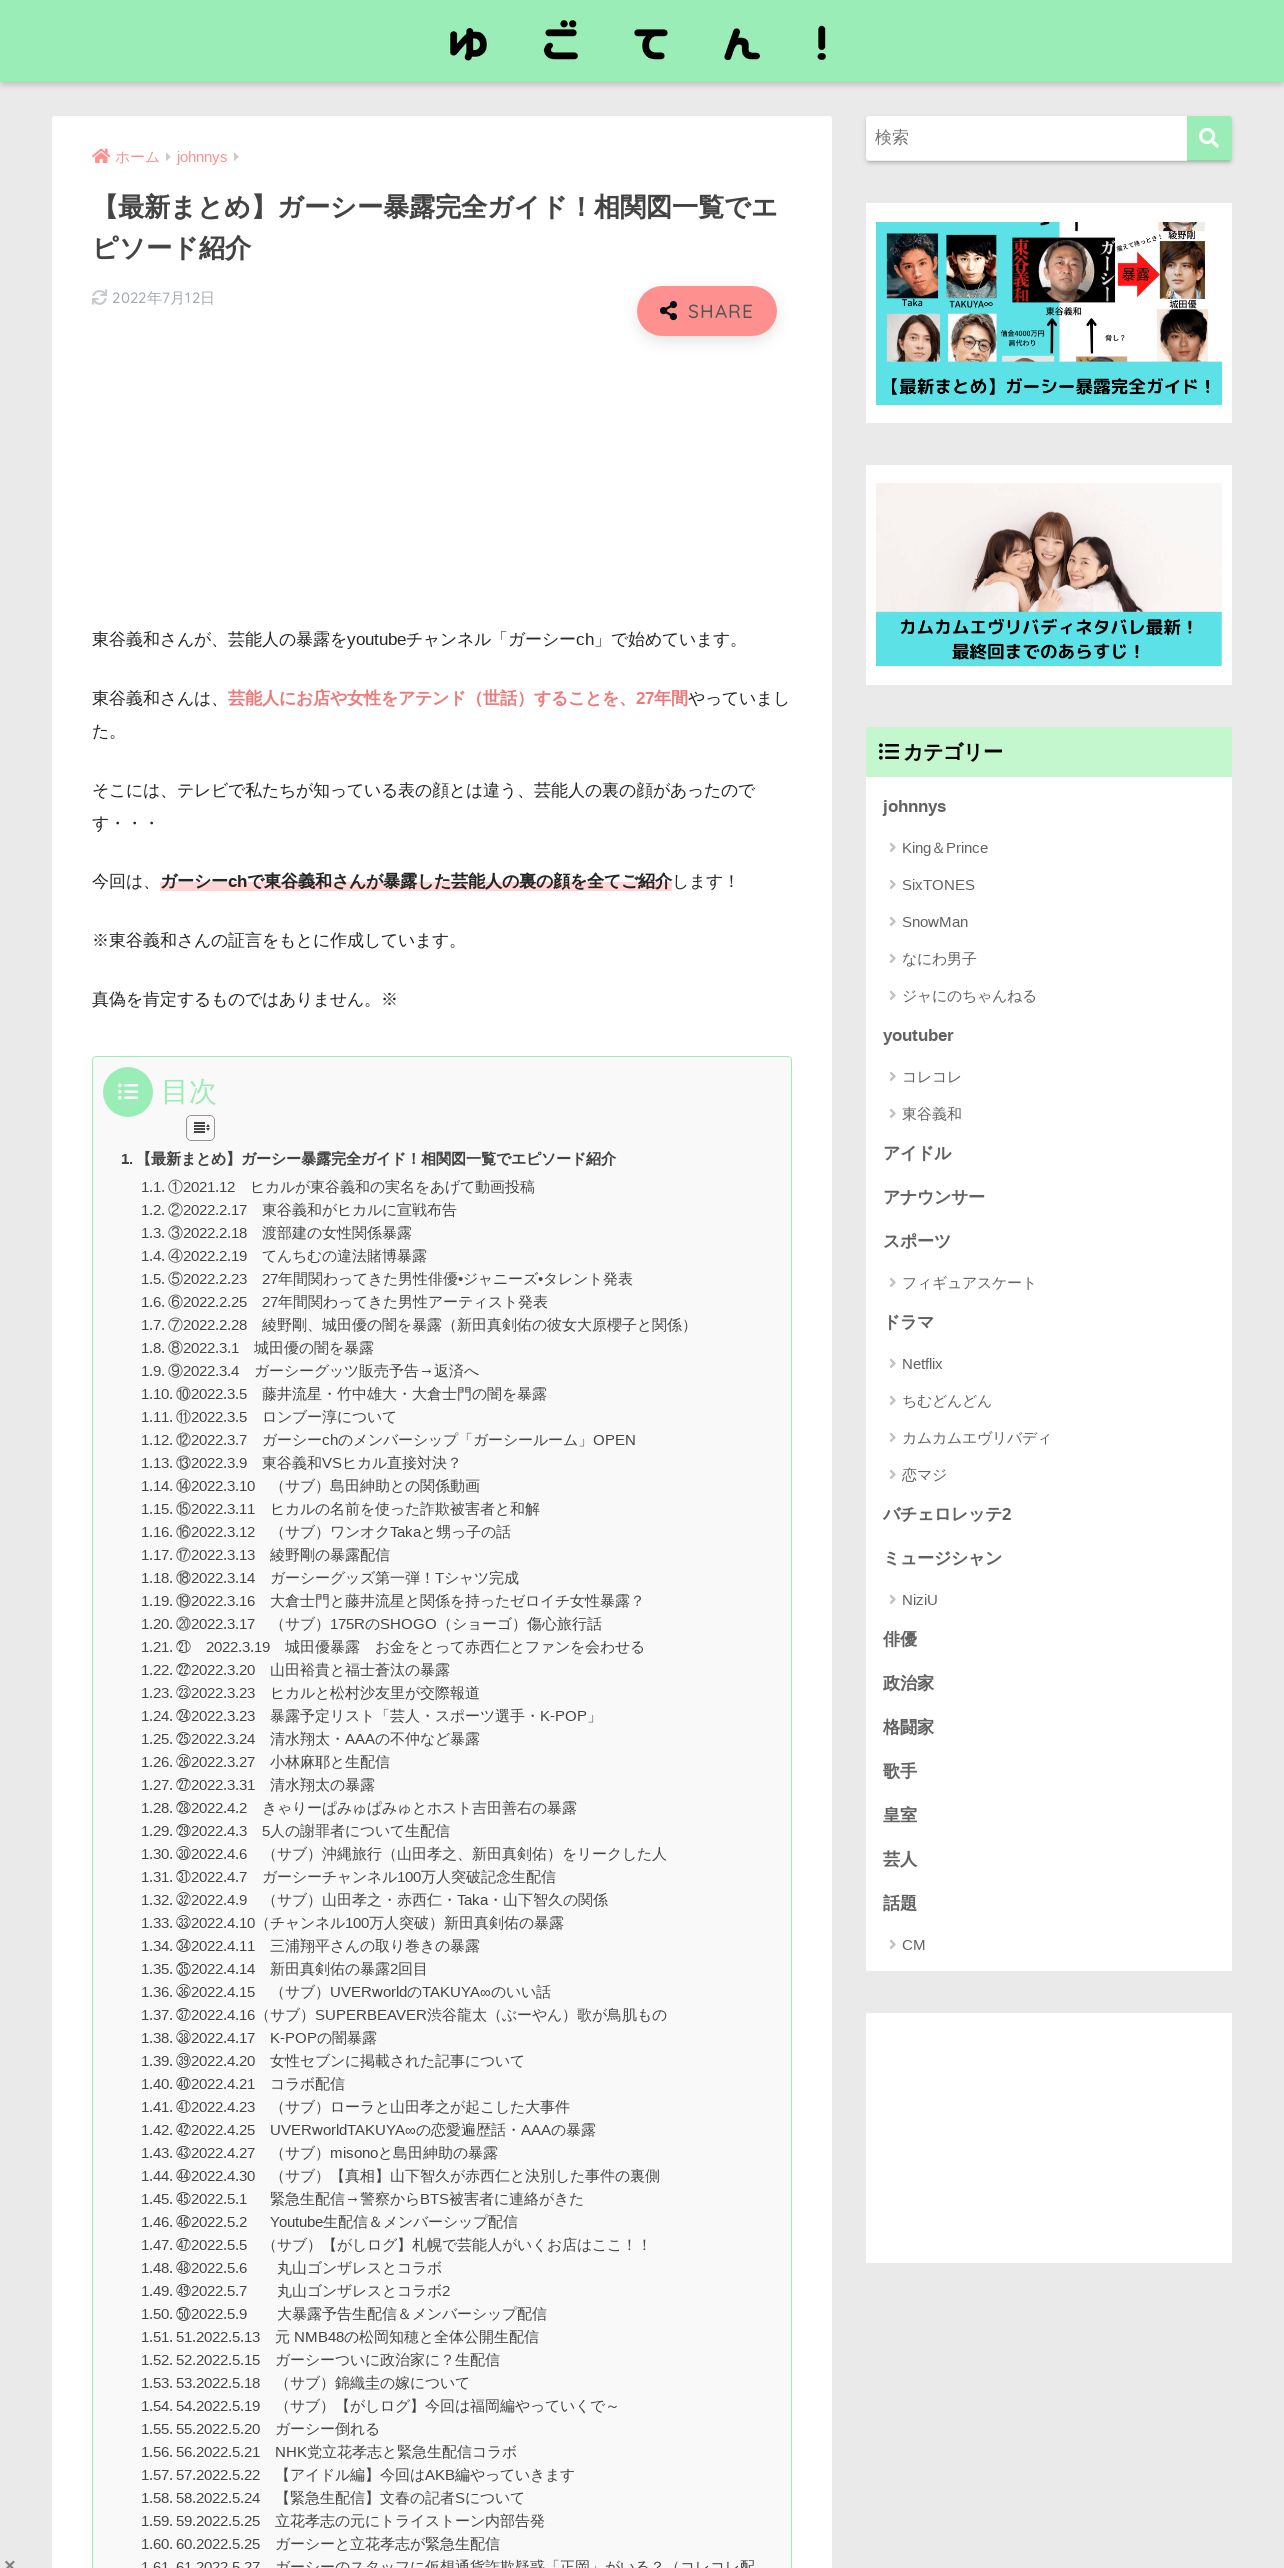Viewport: 1284px width, 2568px height.
Task: Select NiziU category
Action: 920,1600
